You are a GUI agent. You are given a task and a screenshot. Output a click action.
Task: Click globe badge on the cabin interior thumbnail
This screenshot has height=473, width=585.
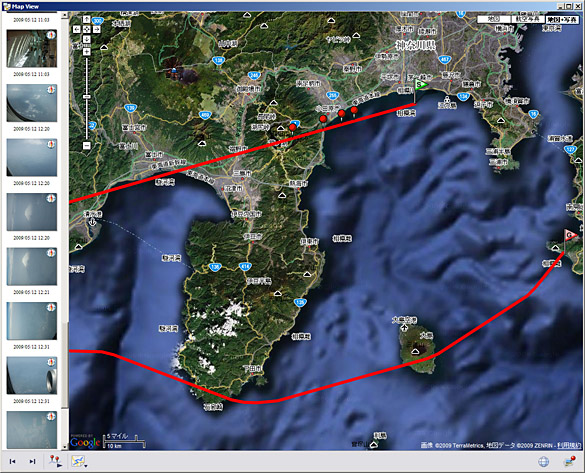click(x=51, y=35)
